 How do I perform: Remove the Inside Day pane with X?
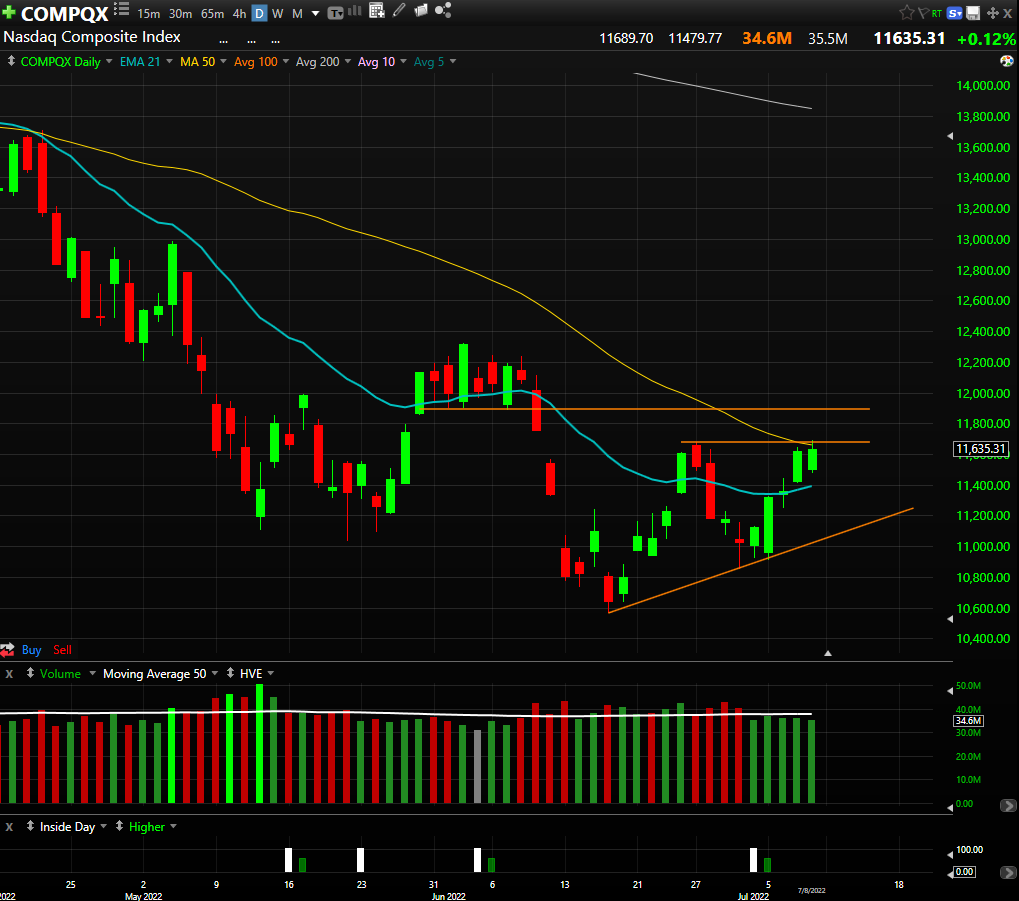coord(9,827)
